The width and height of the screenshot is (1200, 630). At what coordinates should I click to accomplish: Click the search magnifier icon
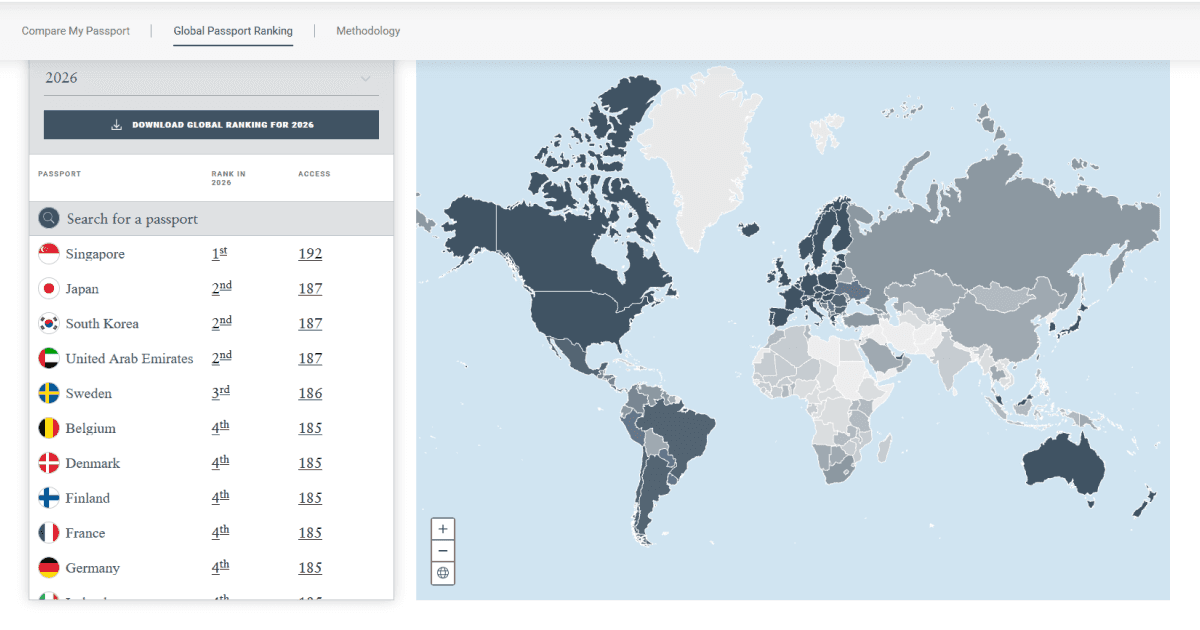click(x=48, y=217)
